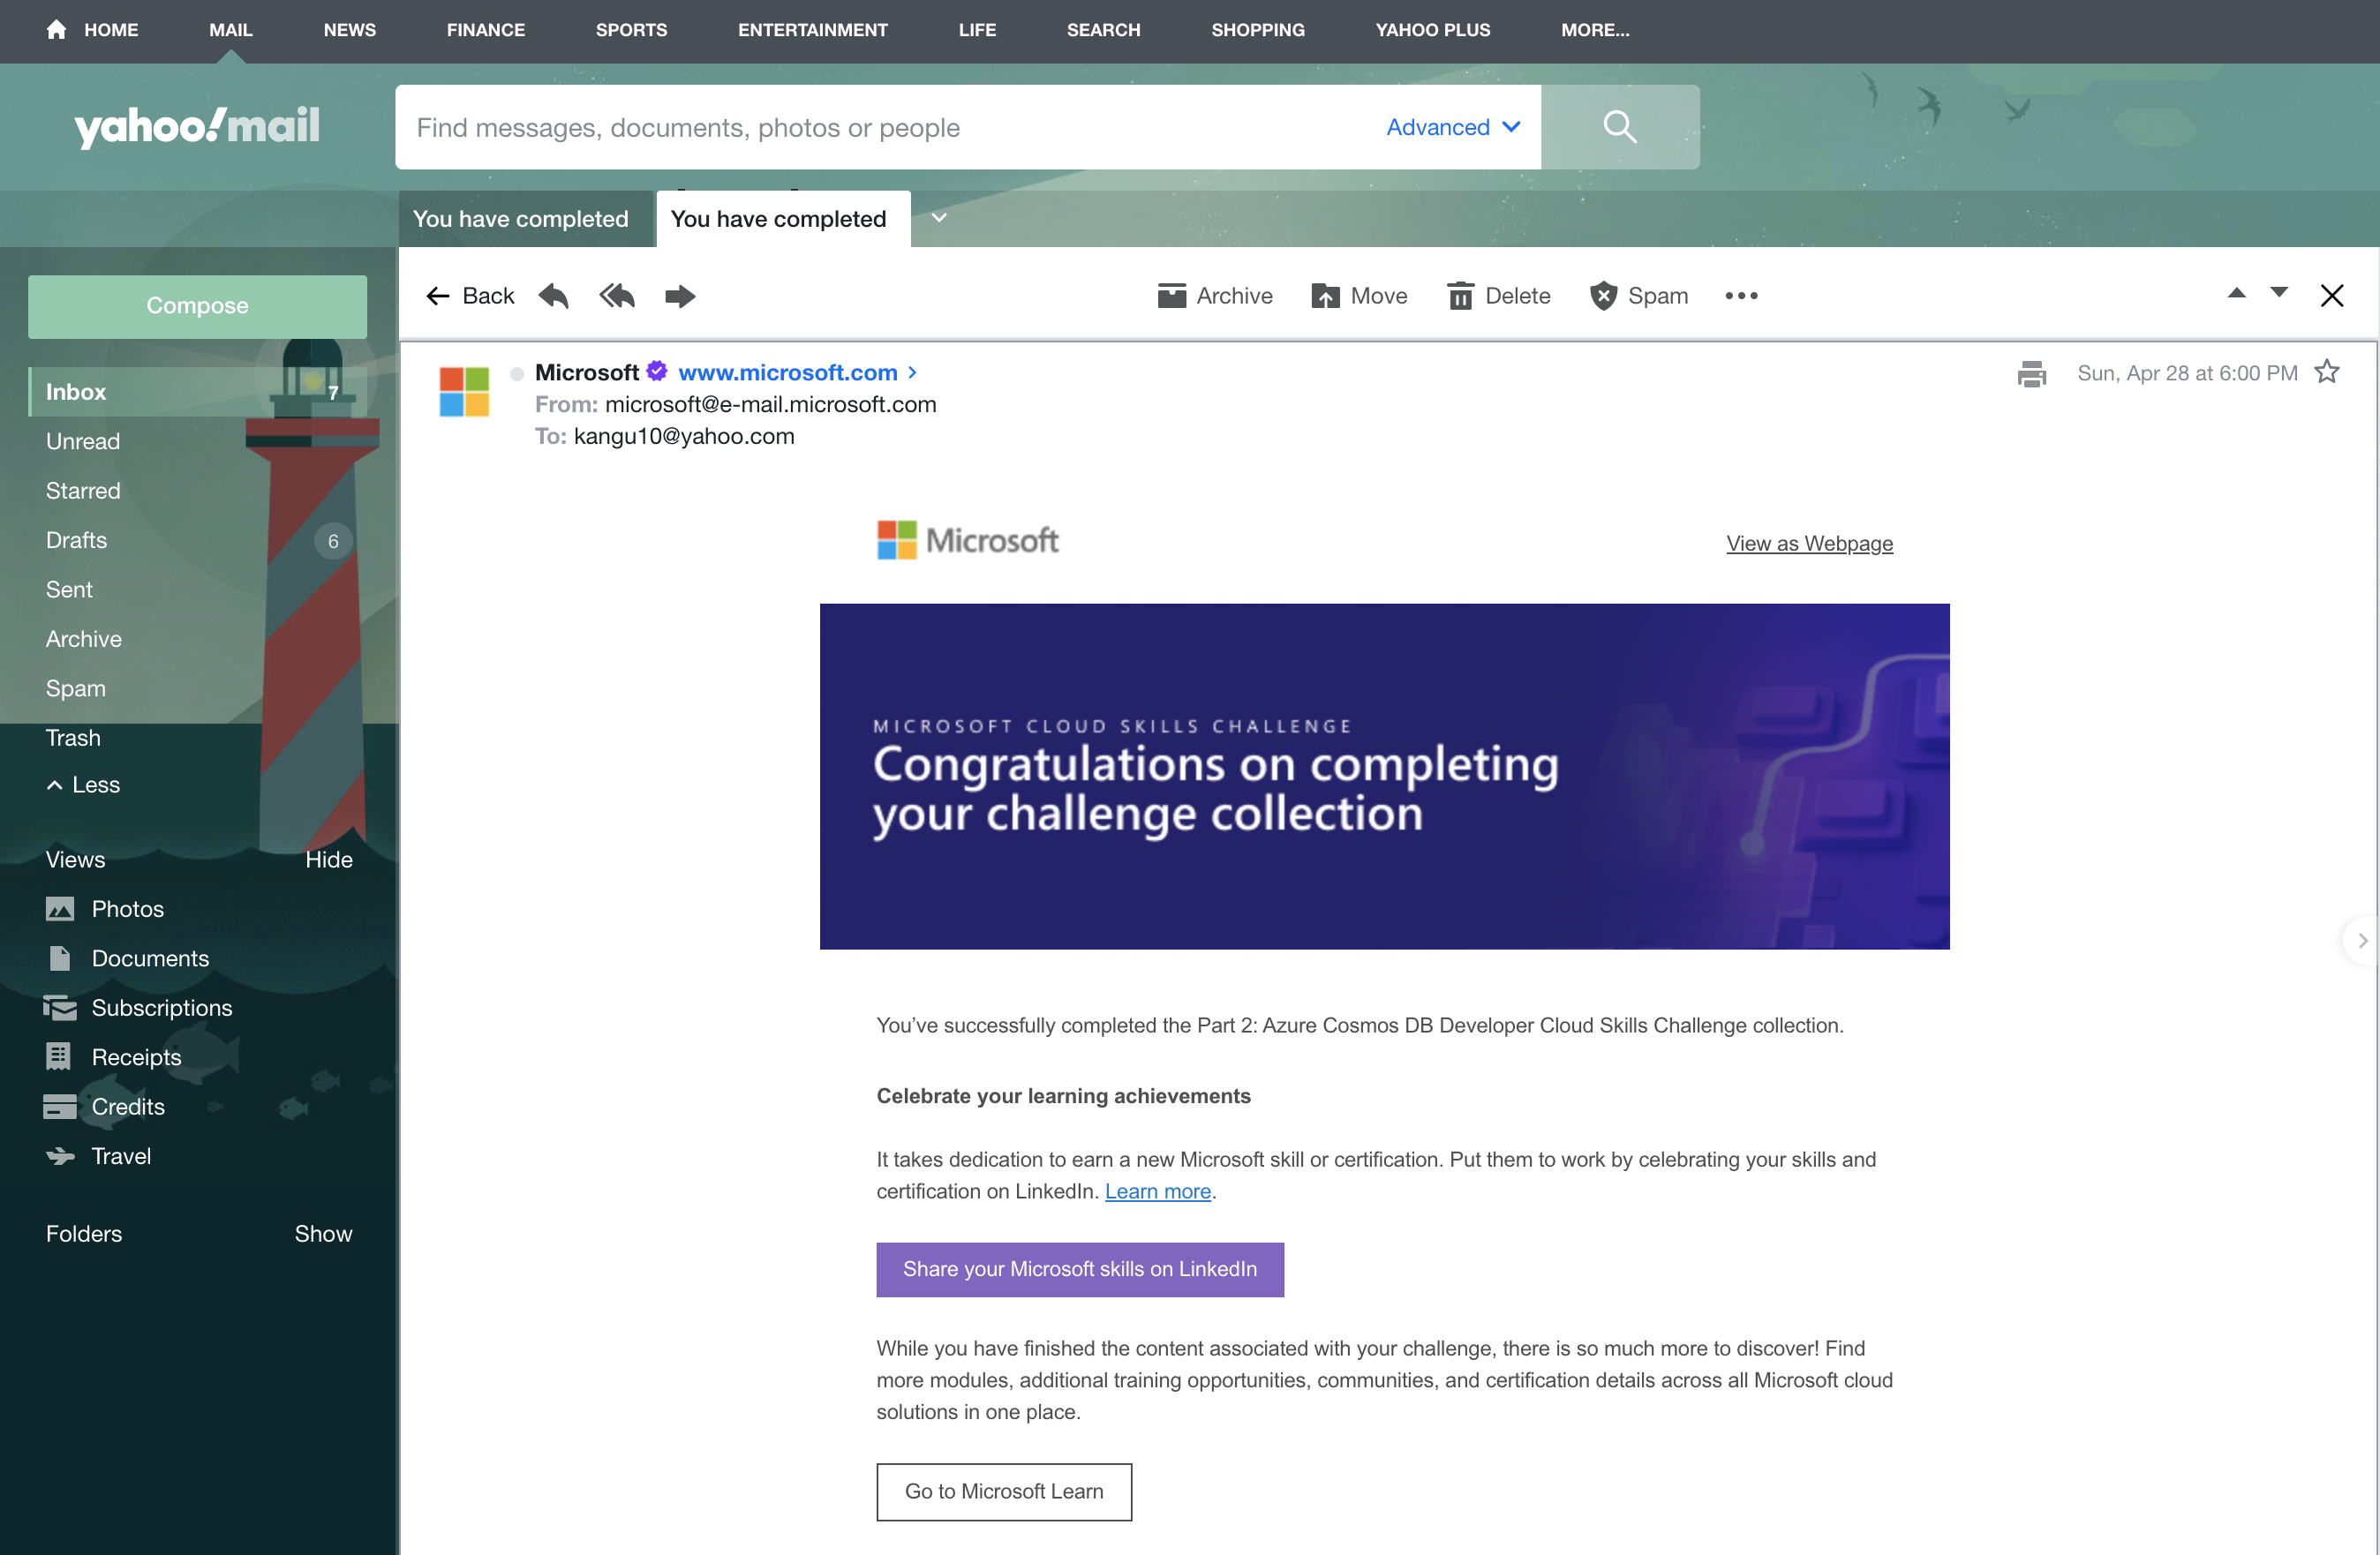Open the Advanced search dropdown
The image size is (2380, 1555).
coord(1452,127)
